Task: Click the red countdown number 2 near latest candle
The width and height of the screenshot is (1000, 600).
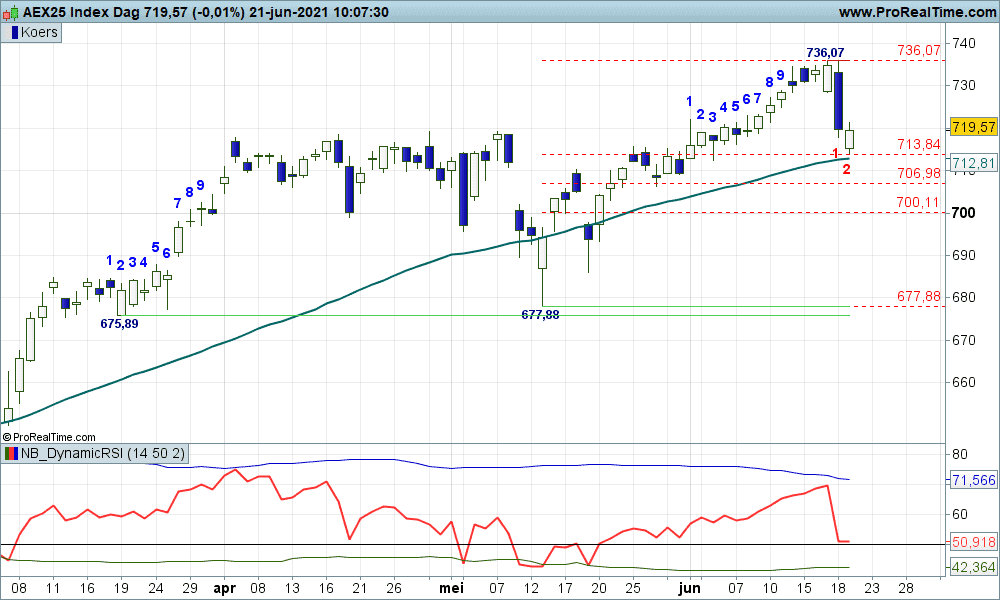Action: pyautogui.click(x=846, y=170)
